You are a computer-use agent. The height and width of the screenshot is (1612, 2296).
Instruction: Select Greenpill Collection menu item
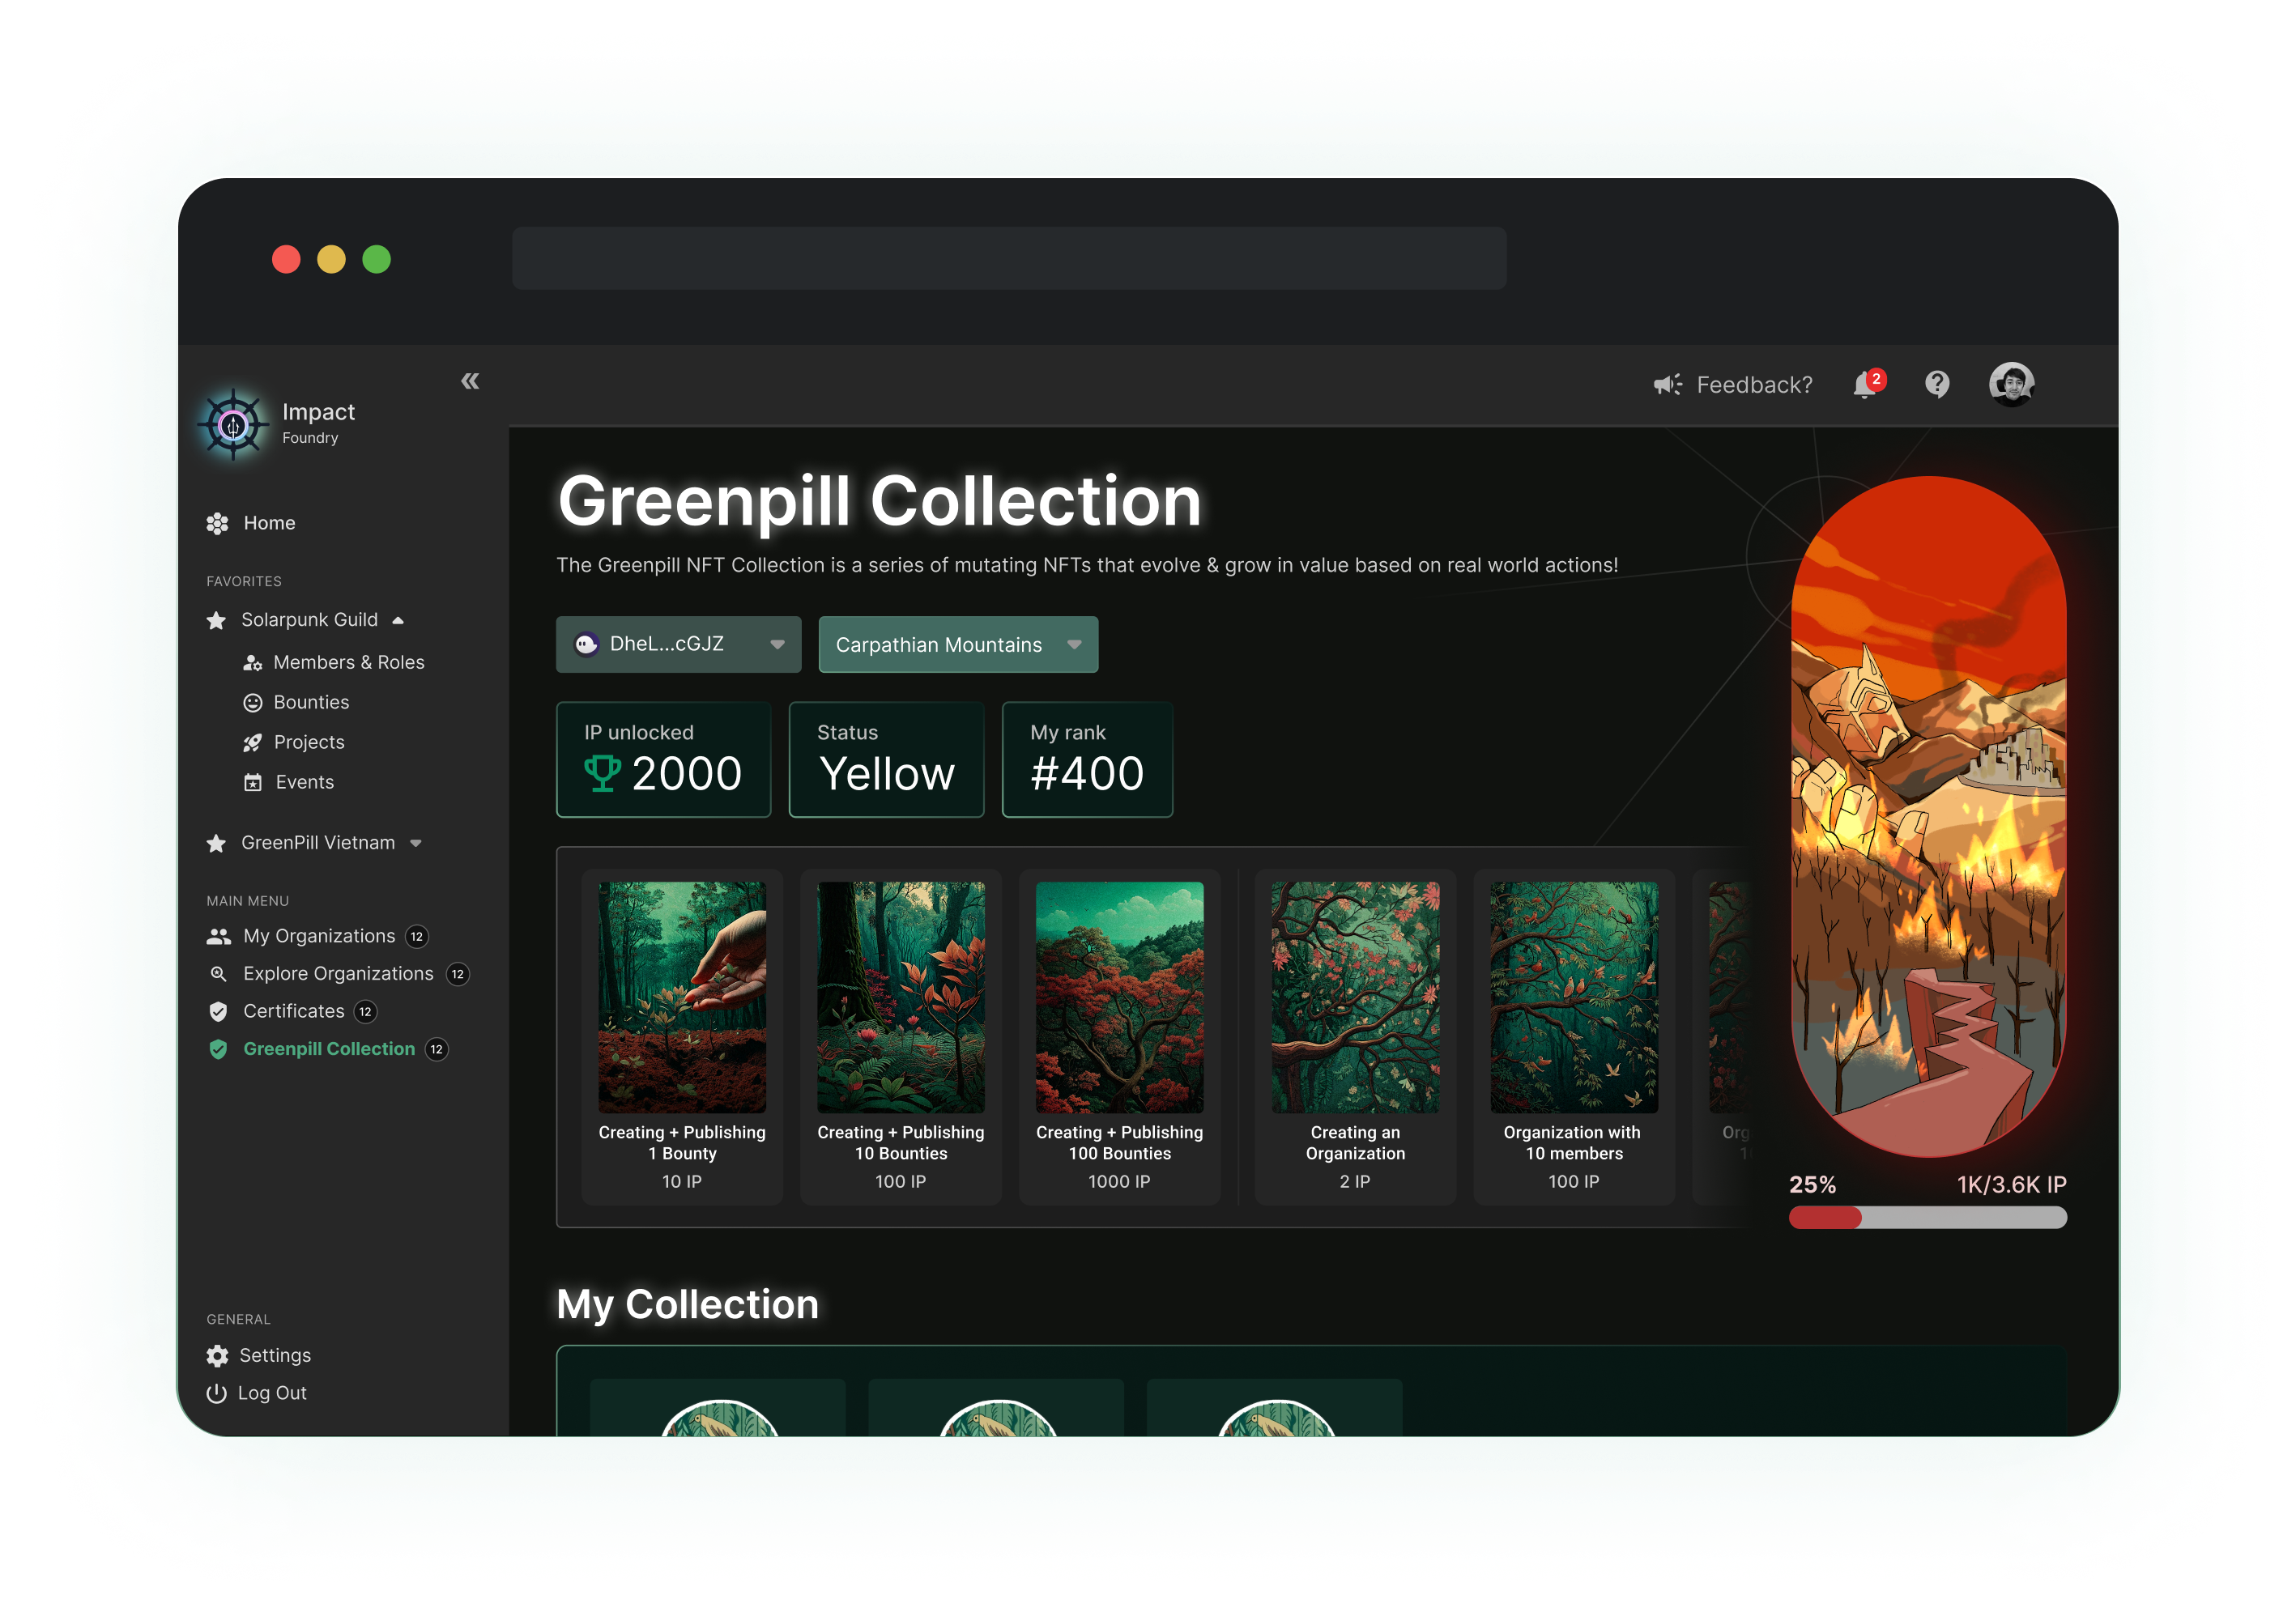[x=327, y=1049]
